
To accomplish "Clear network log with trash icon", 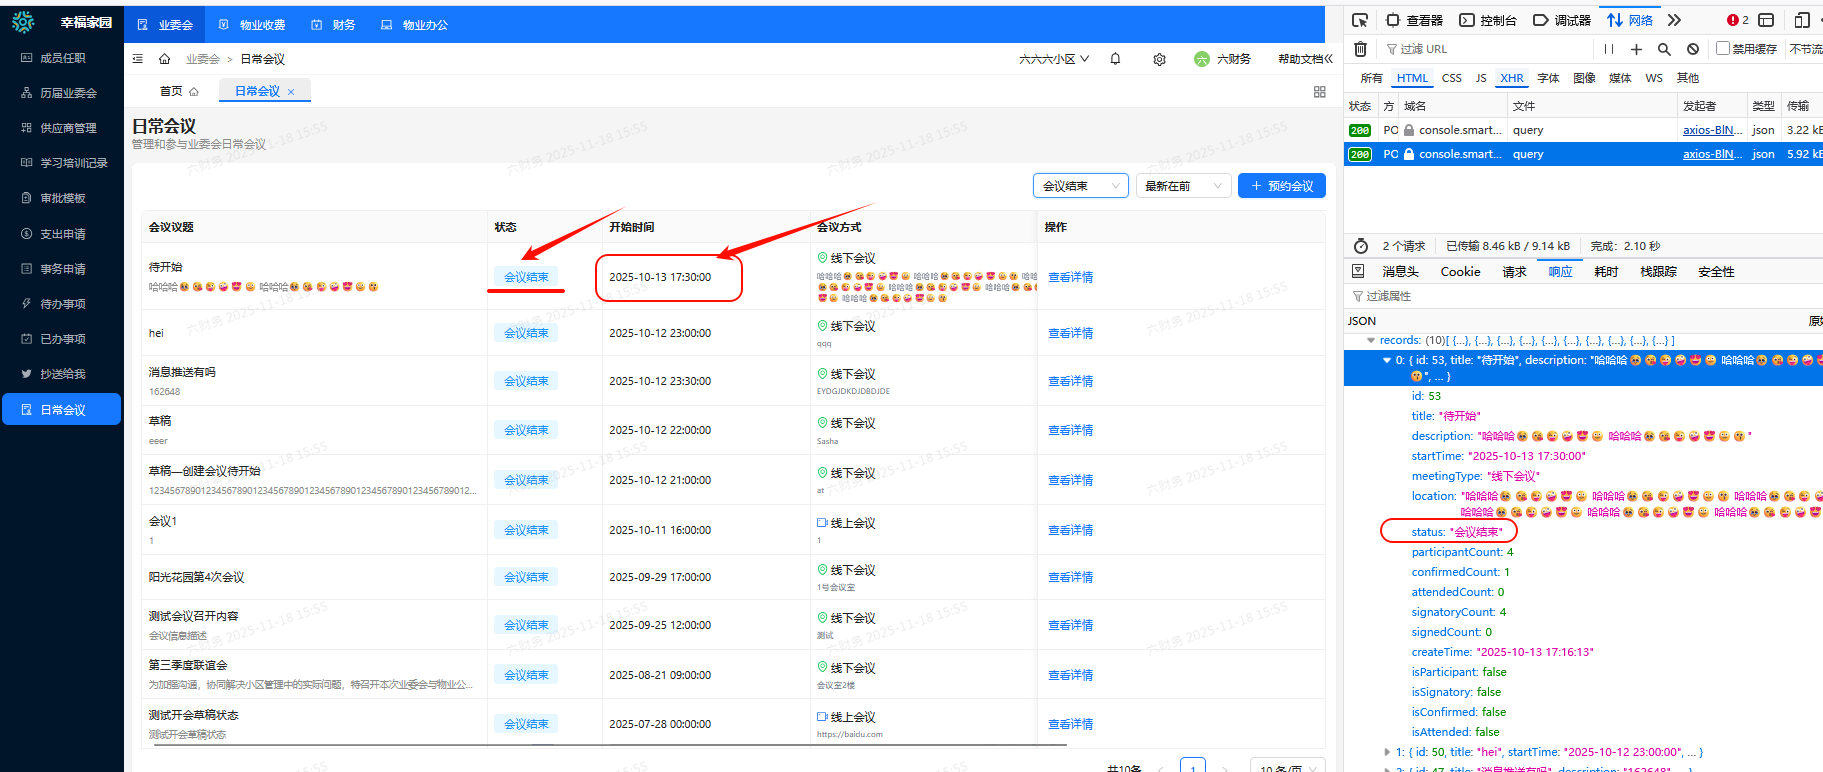I will (x=1360, y=49).
